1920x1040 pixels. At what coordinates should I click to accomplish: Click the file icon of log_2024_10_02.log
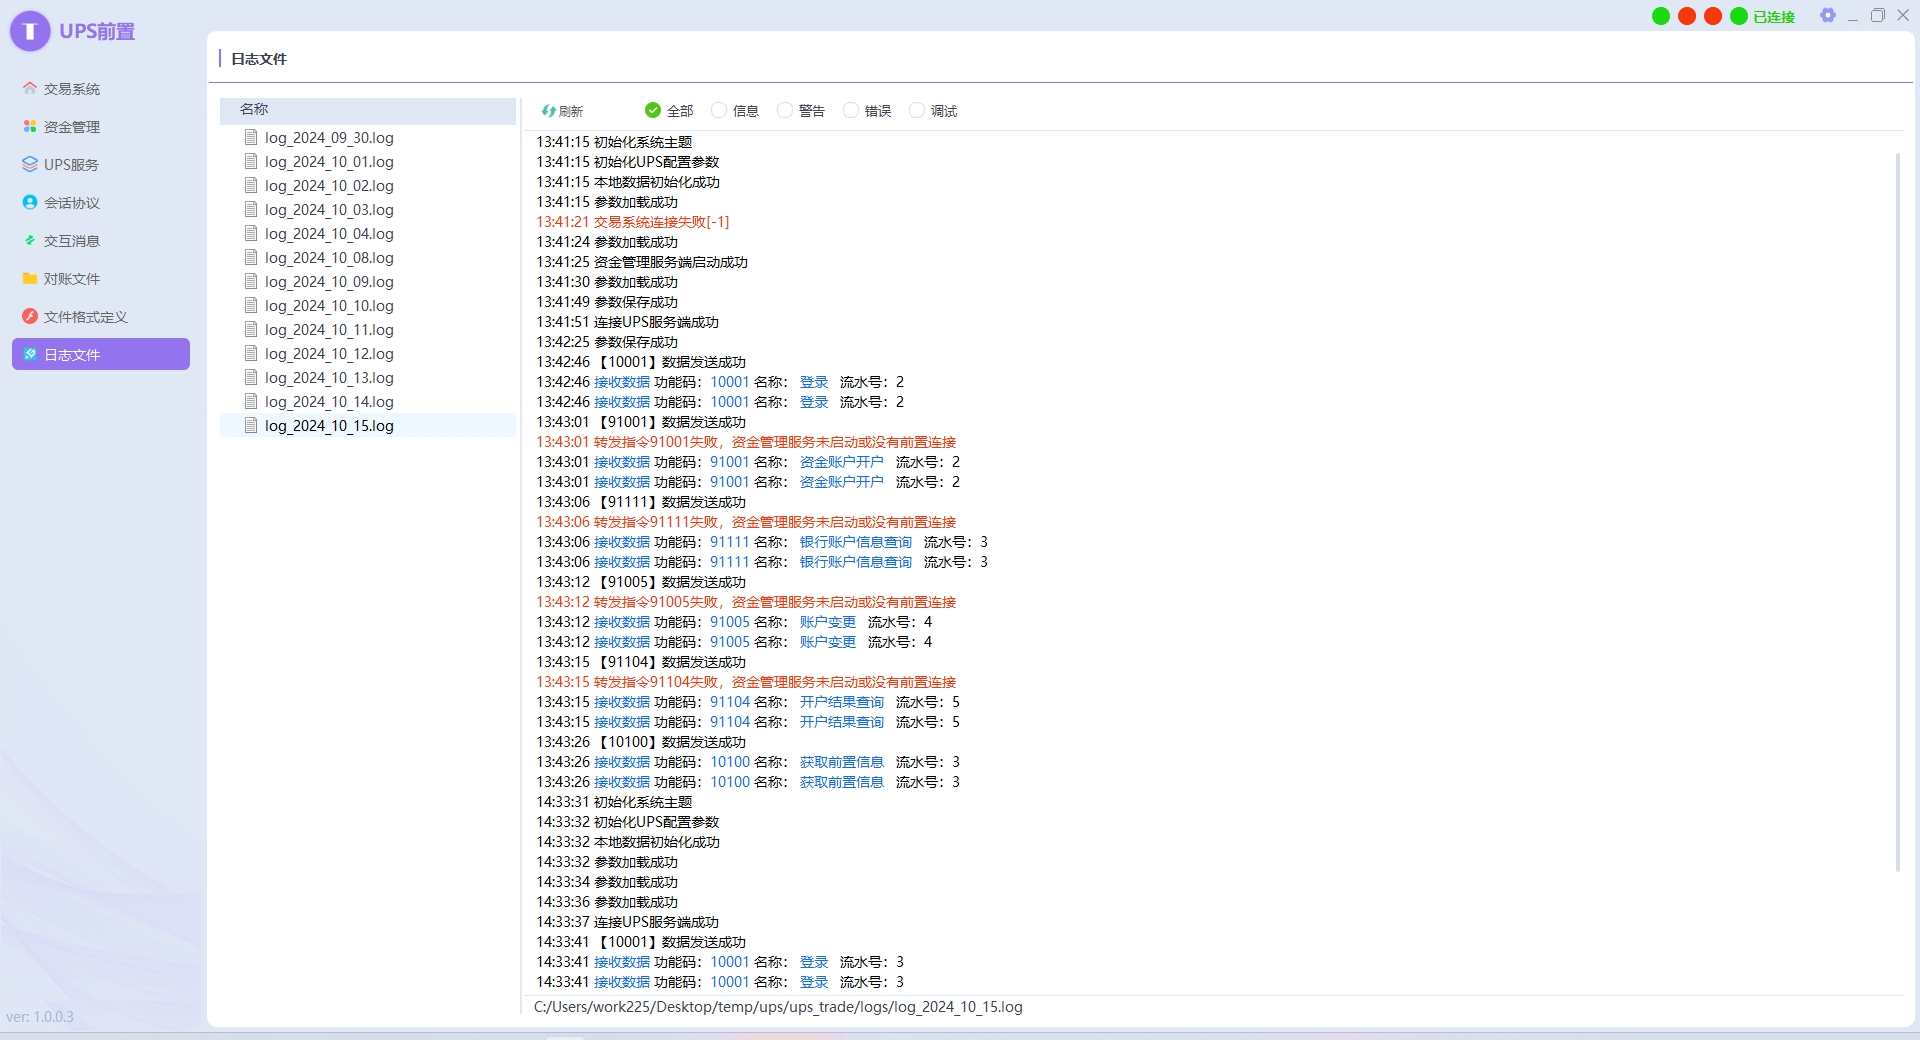252,186
